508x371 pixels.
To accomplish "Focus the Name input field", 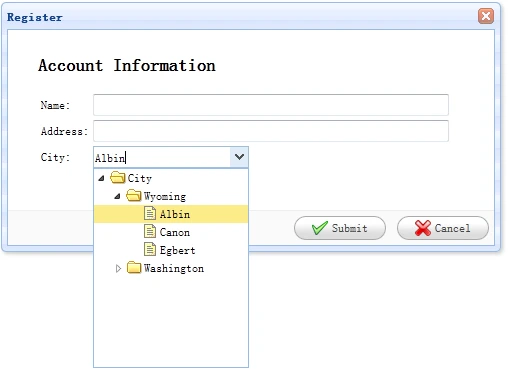I will click(271, 105).
